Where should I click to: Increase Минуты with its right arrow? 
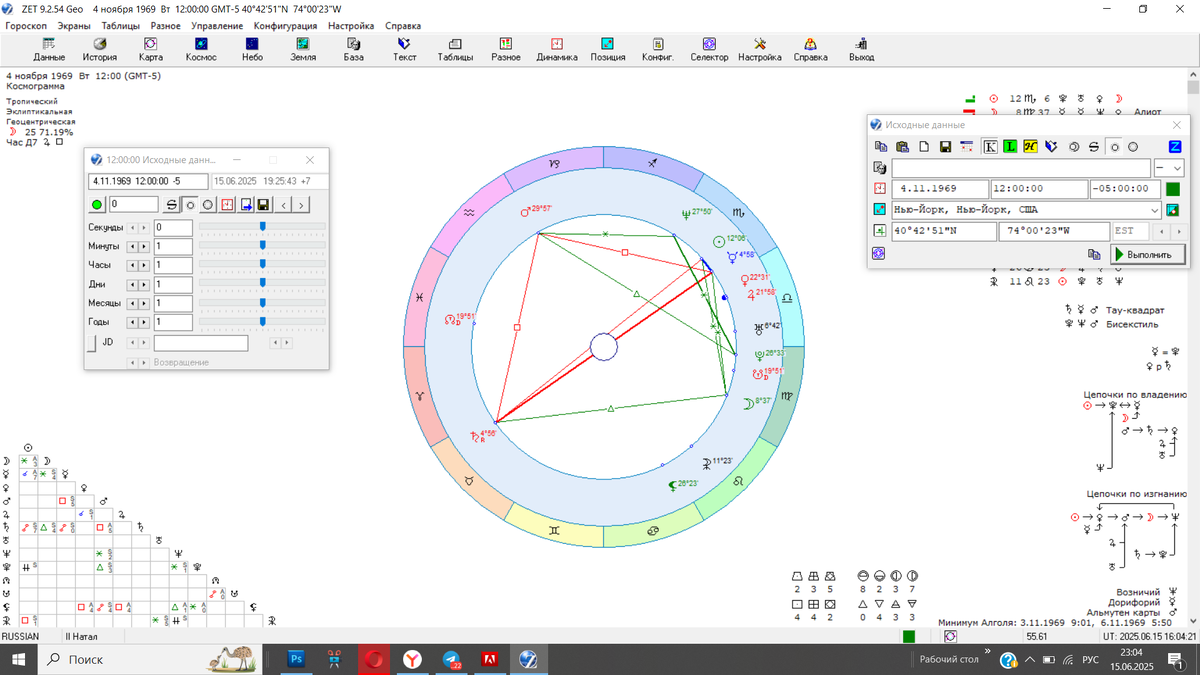144,246
